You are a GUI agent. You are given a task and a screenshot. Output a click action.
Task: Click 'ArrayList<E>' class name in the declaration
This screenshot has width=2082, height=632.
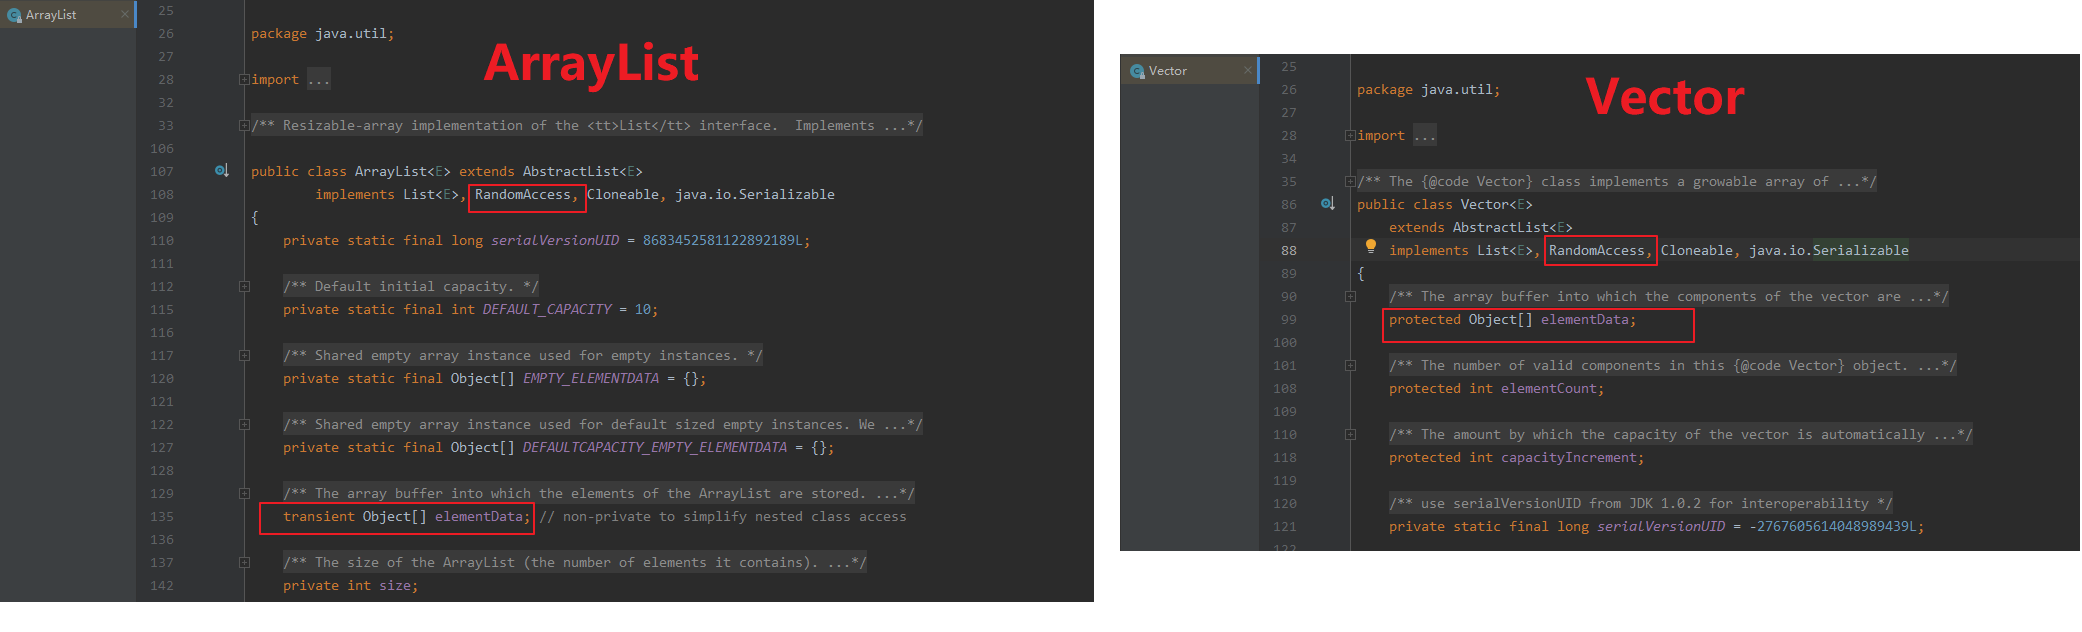coord(403,171)
